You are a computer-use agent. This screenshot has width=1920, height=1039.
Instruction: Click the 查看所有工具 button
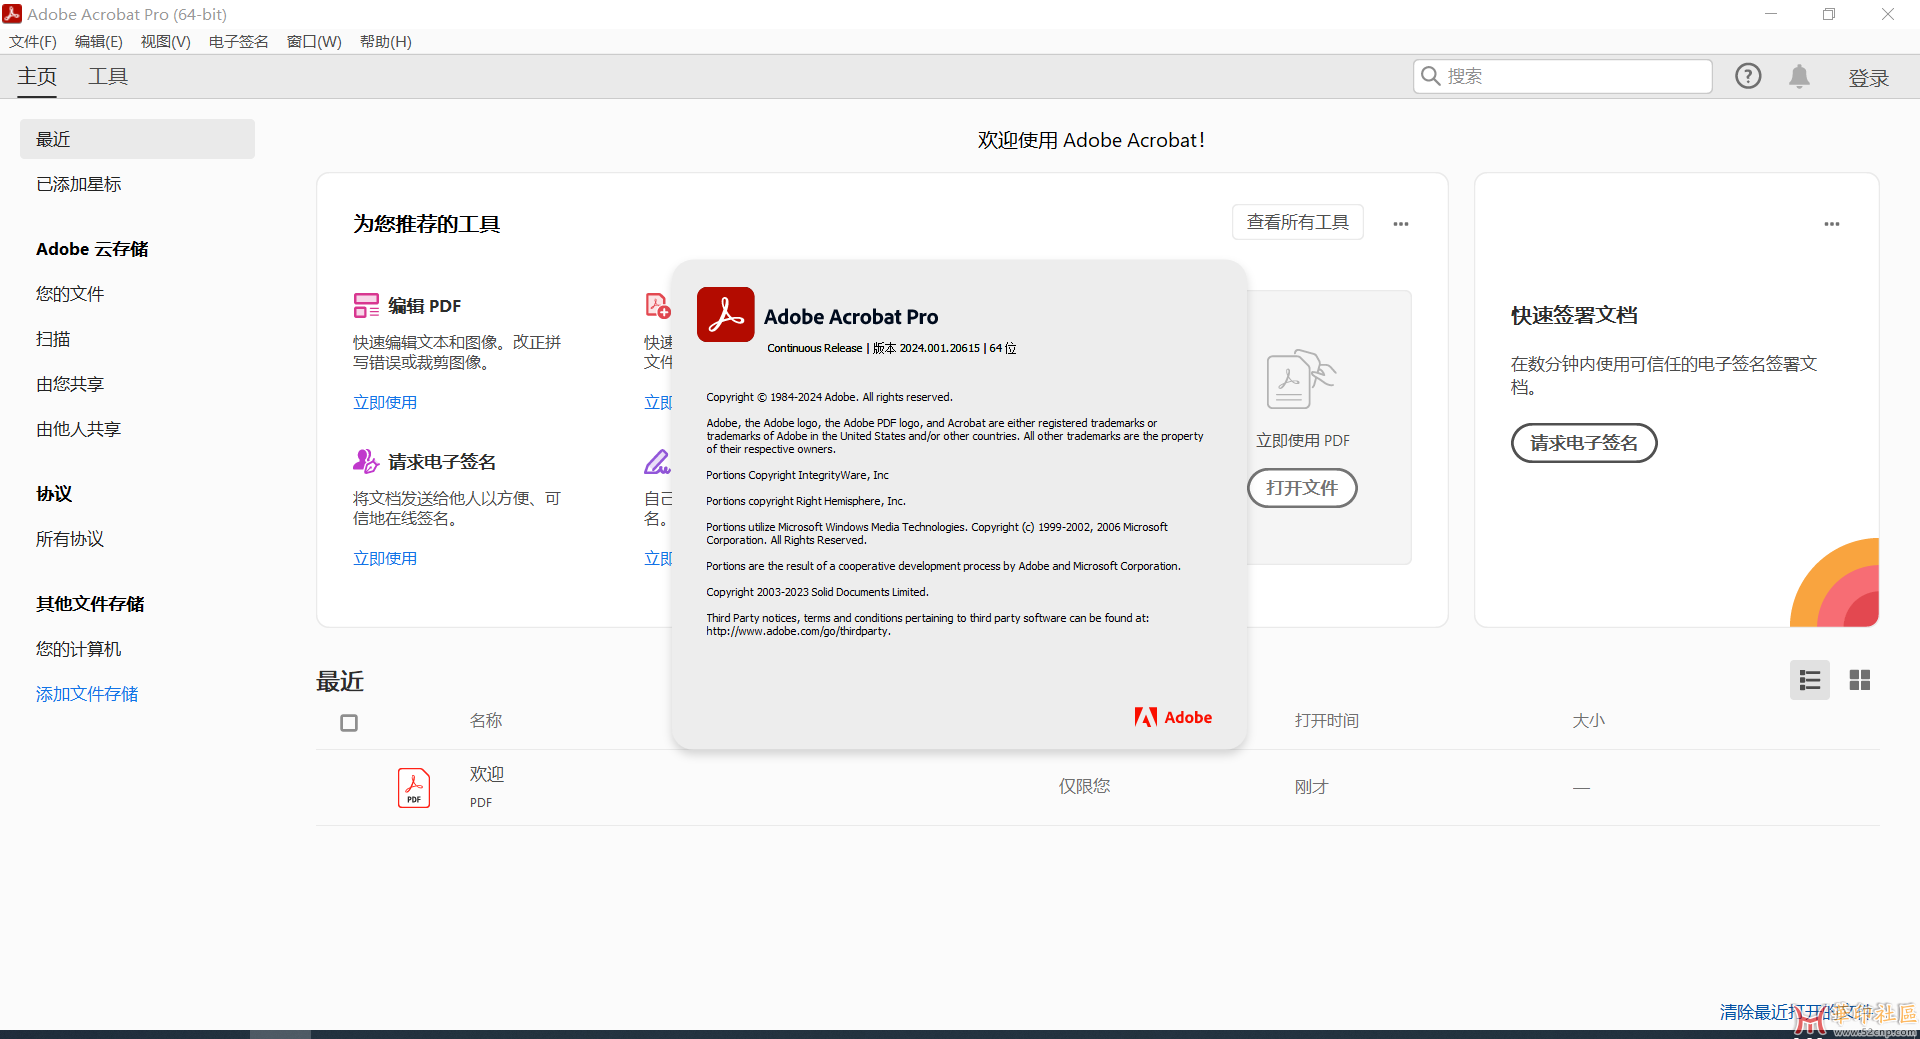[1297, 222]
